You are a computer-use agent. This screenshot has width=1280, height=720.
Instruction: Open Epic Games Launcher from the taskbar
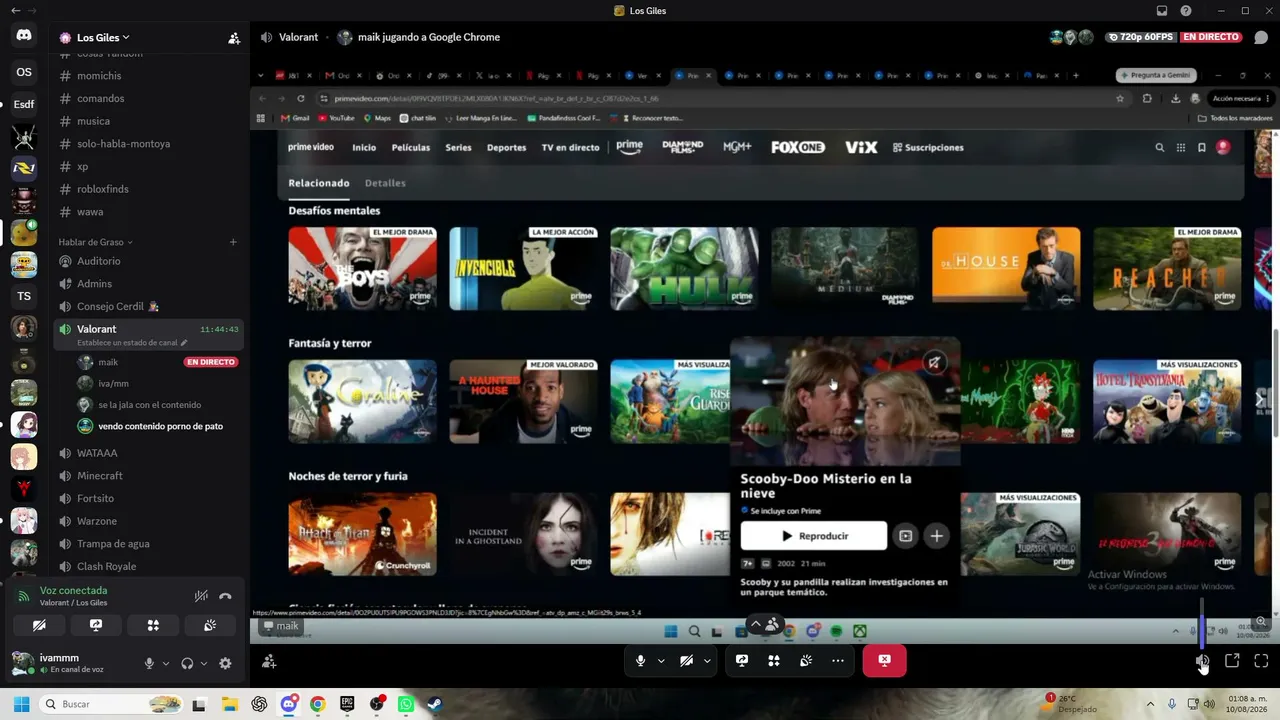[x=347, y=704]
